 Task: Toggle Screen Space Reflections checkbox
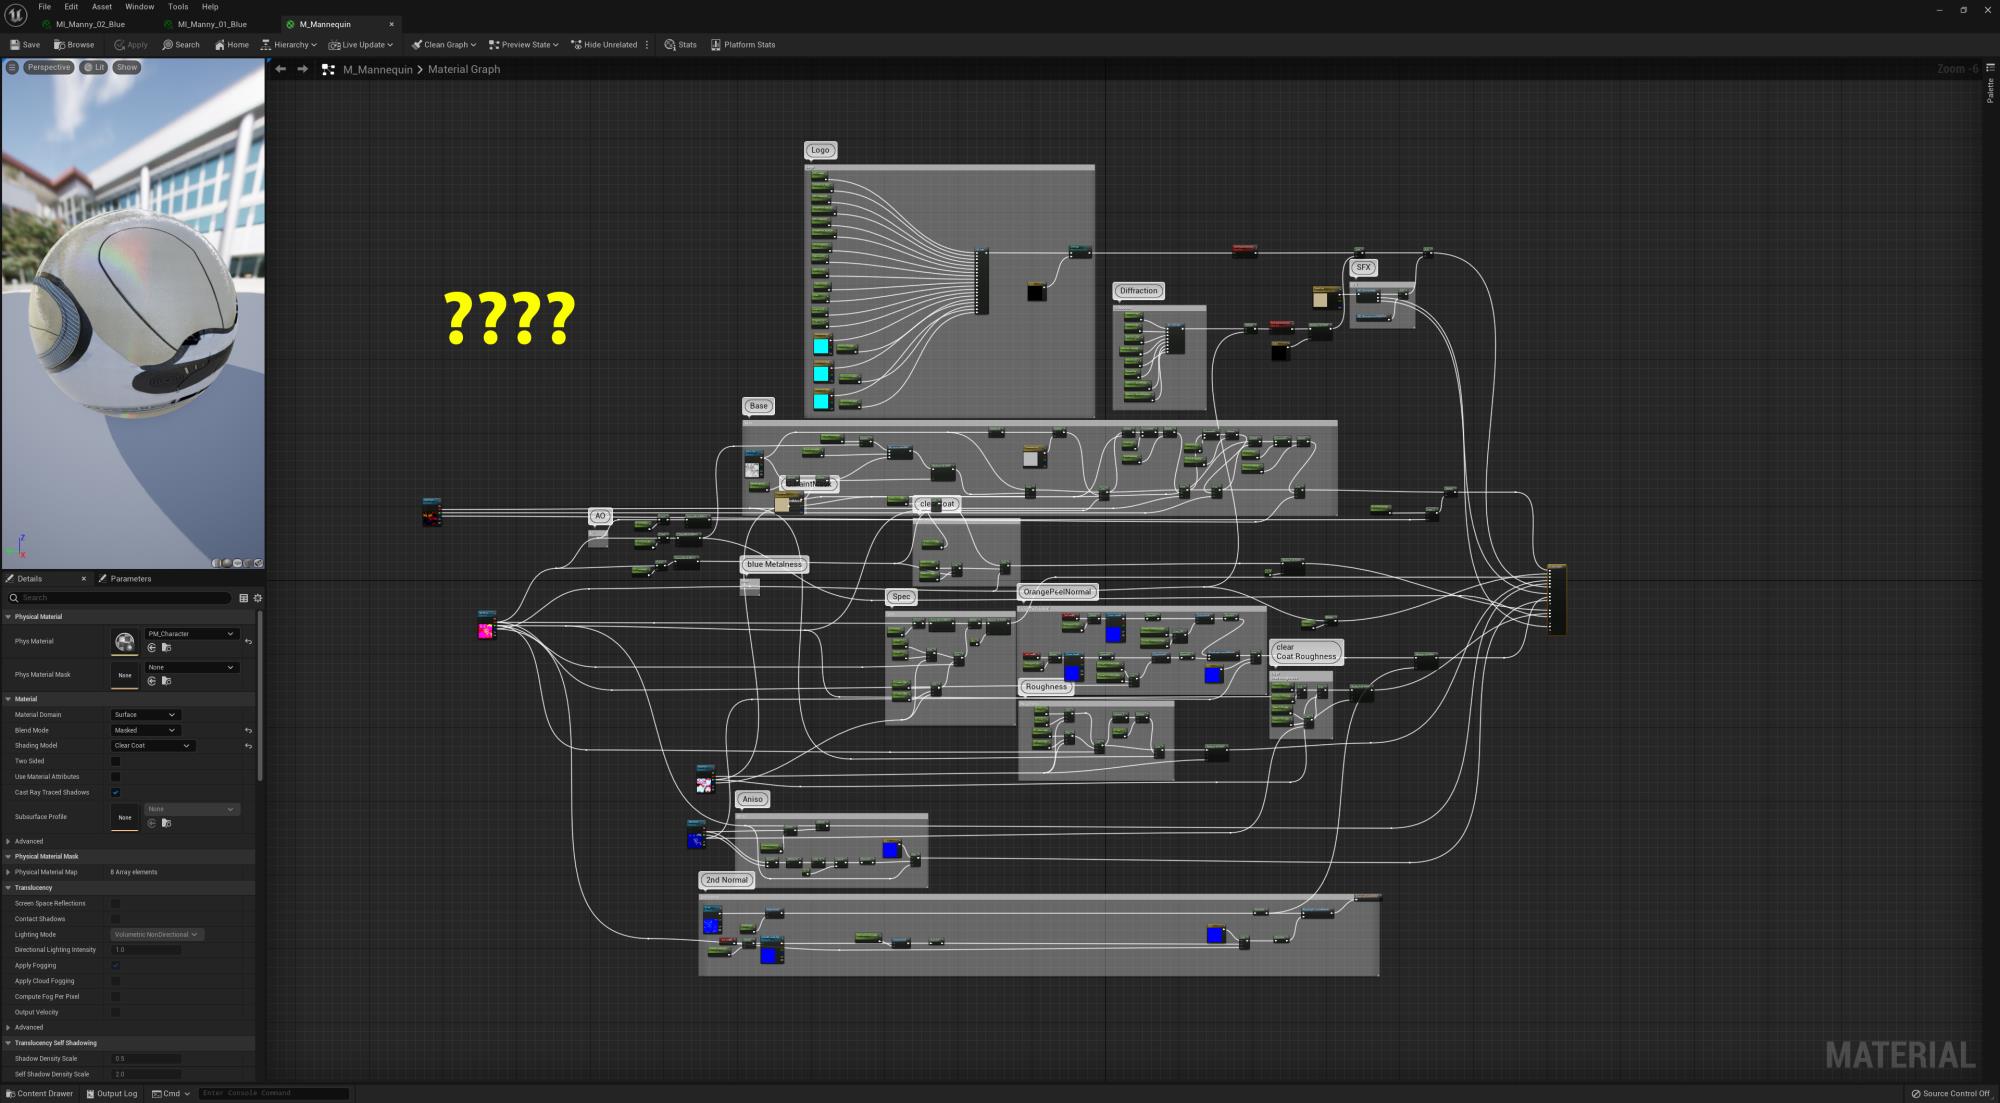(x=115, y=903)
